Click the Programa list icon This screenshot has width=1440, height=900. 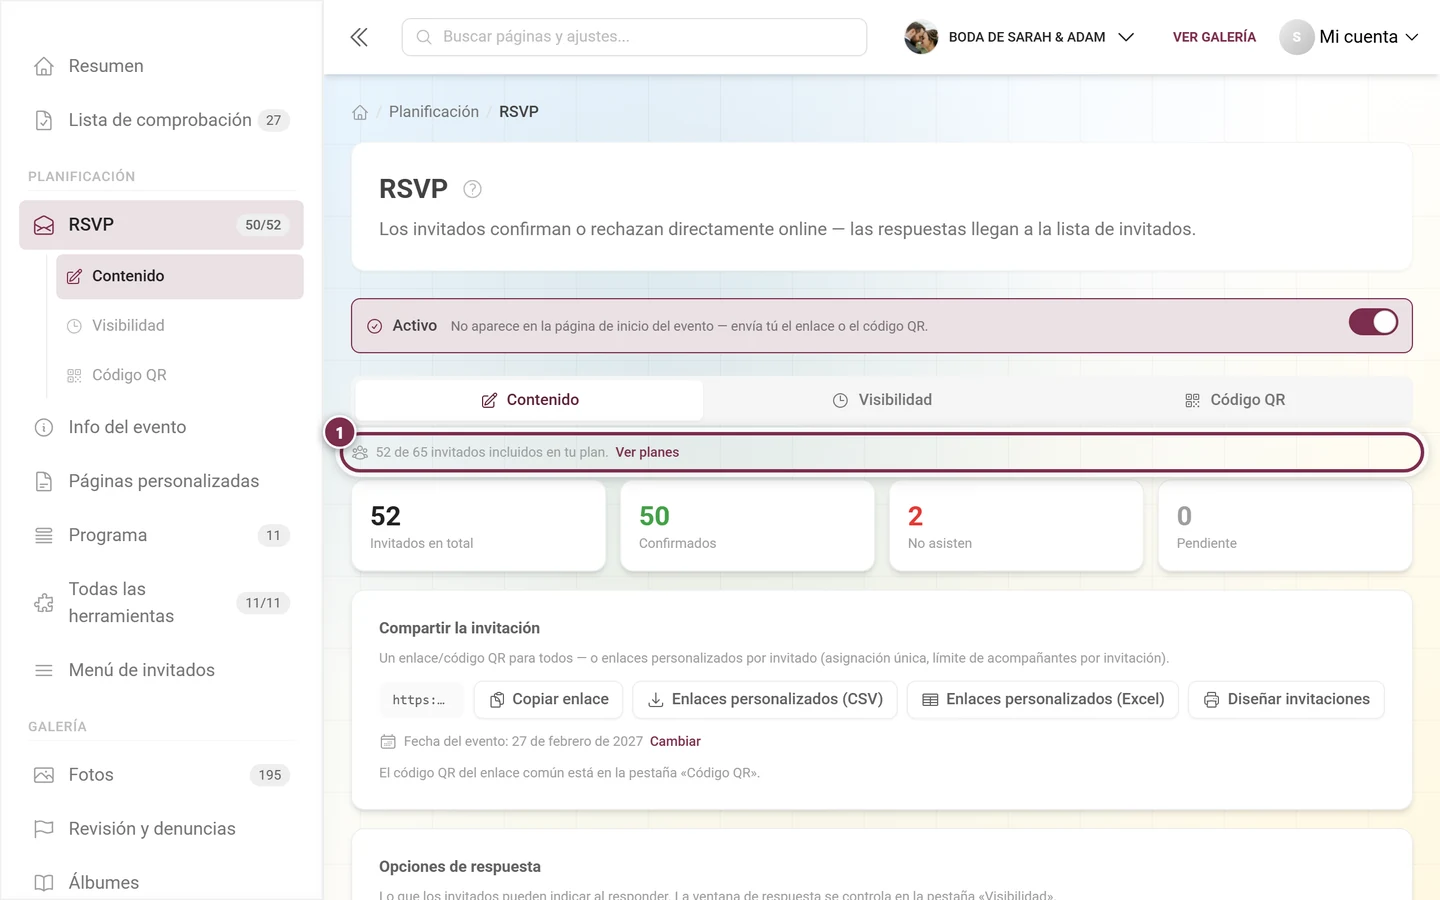coord(44,535)
